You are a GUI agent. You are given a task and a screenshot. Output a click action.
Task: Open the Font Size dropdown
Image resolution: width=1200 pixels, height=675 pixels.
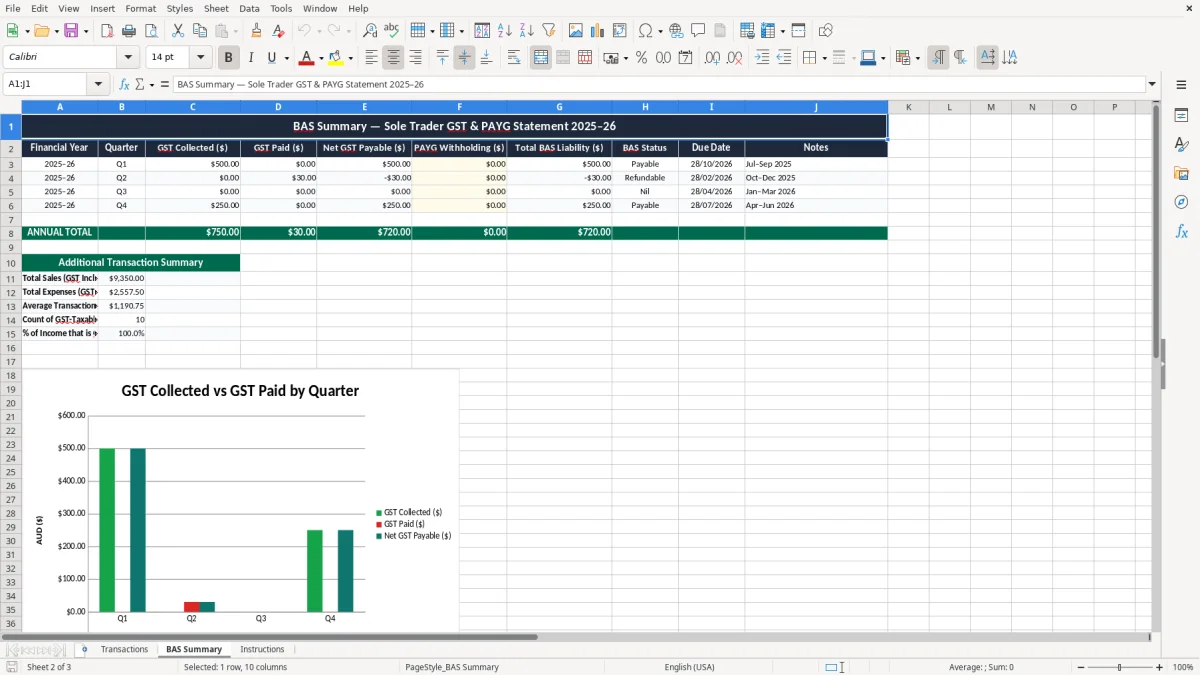click(x=200, y=57)
